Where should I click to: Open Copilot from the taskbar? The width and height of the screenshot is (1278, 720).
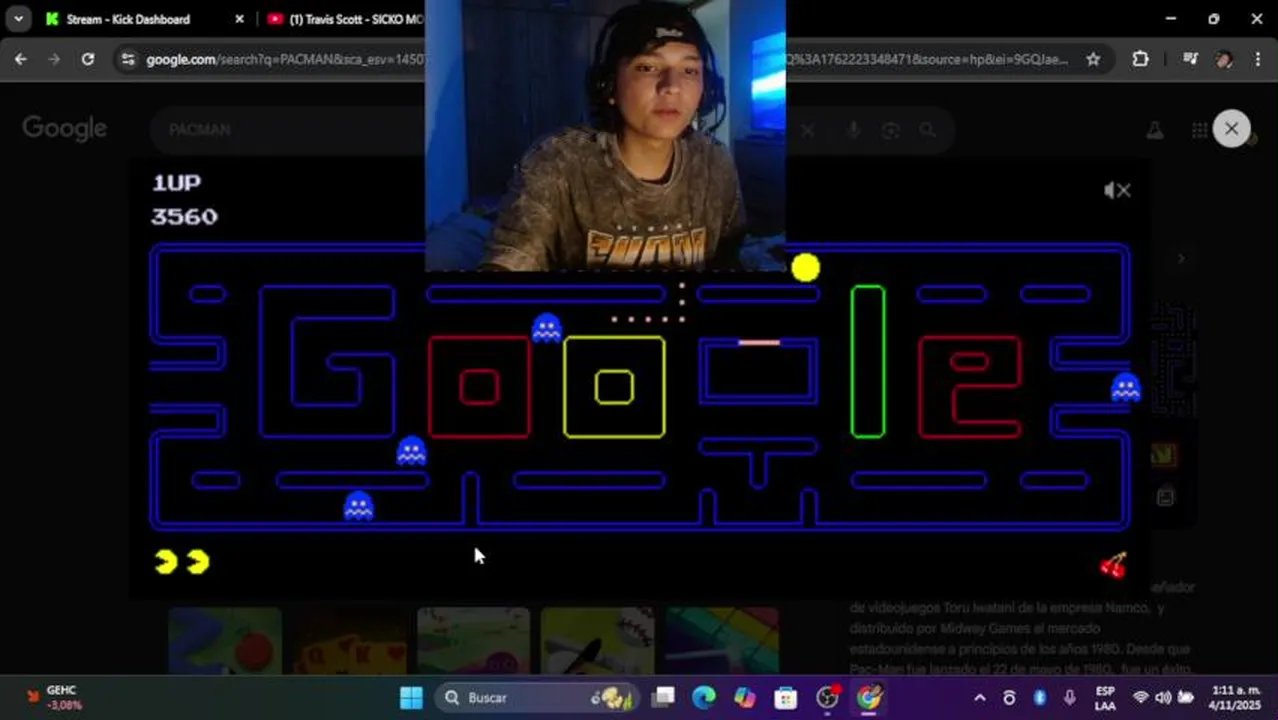click(745, 697)
